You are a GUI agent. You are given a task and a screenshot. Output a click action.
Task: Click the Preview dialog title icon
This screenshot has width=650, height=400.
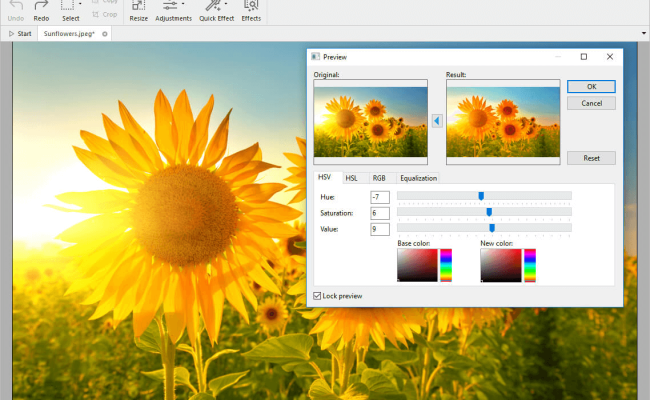(x=315, y=57)
